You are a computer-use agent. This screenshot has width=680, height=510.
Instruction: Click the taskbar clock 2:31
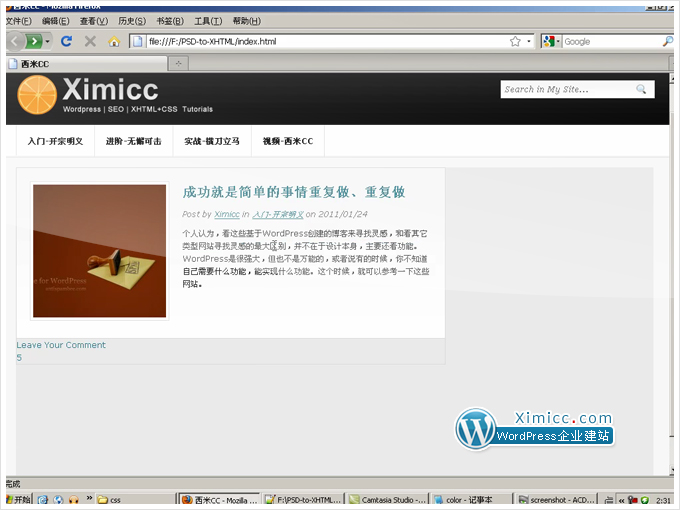[663, 500]
